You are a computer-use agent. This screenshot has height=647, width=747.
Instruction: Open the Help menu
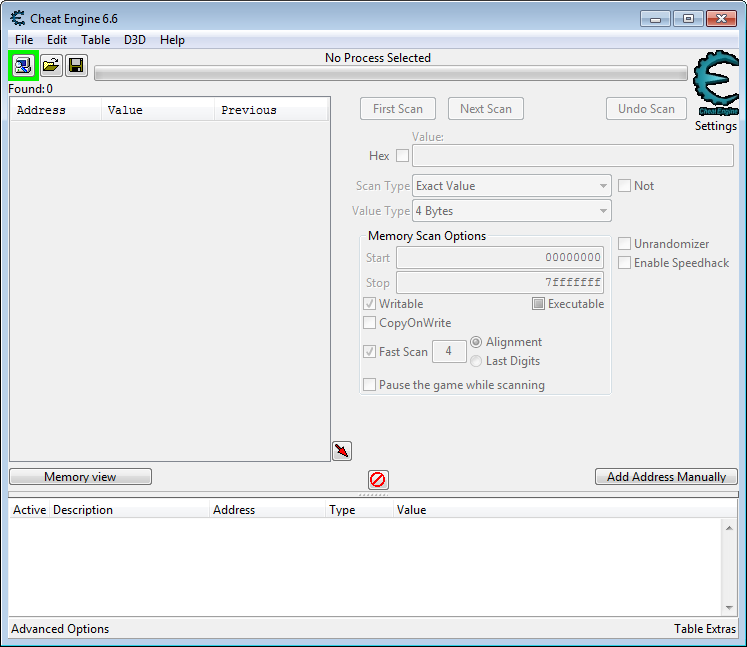[x=172, y=40]
